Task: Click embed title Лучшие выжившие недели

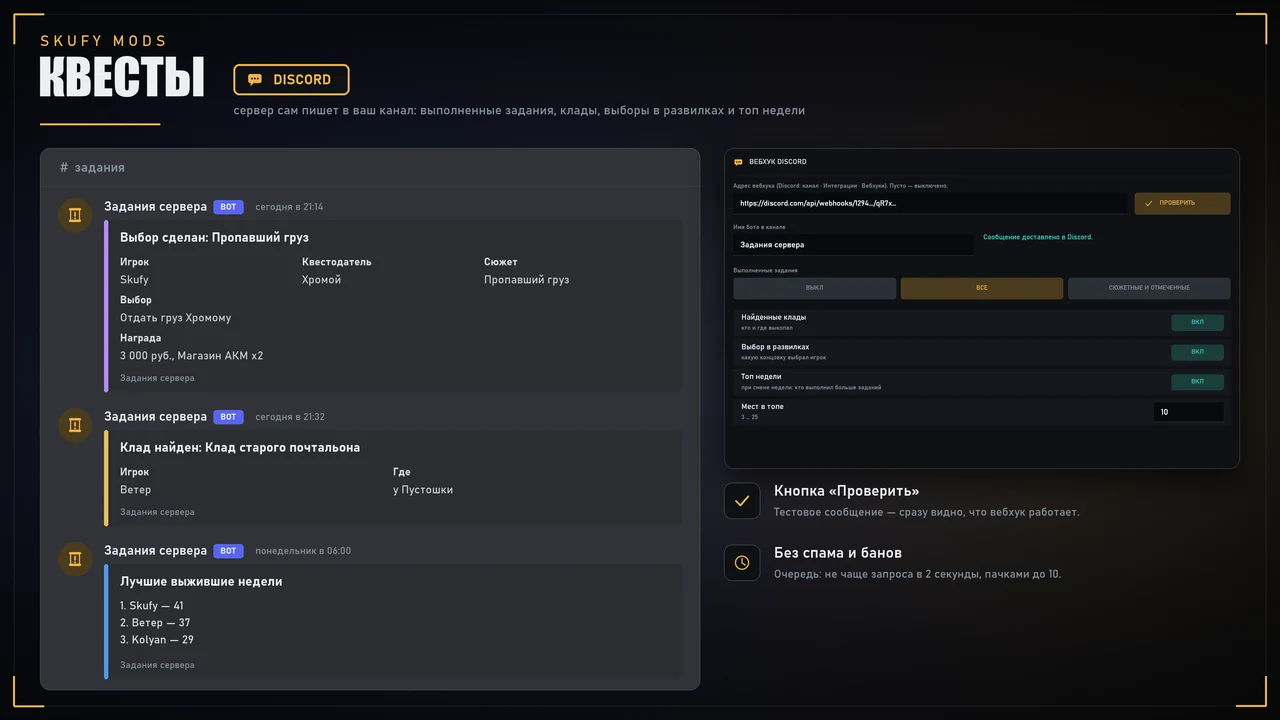Action: (x=201, y=582)
